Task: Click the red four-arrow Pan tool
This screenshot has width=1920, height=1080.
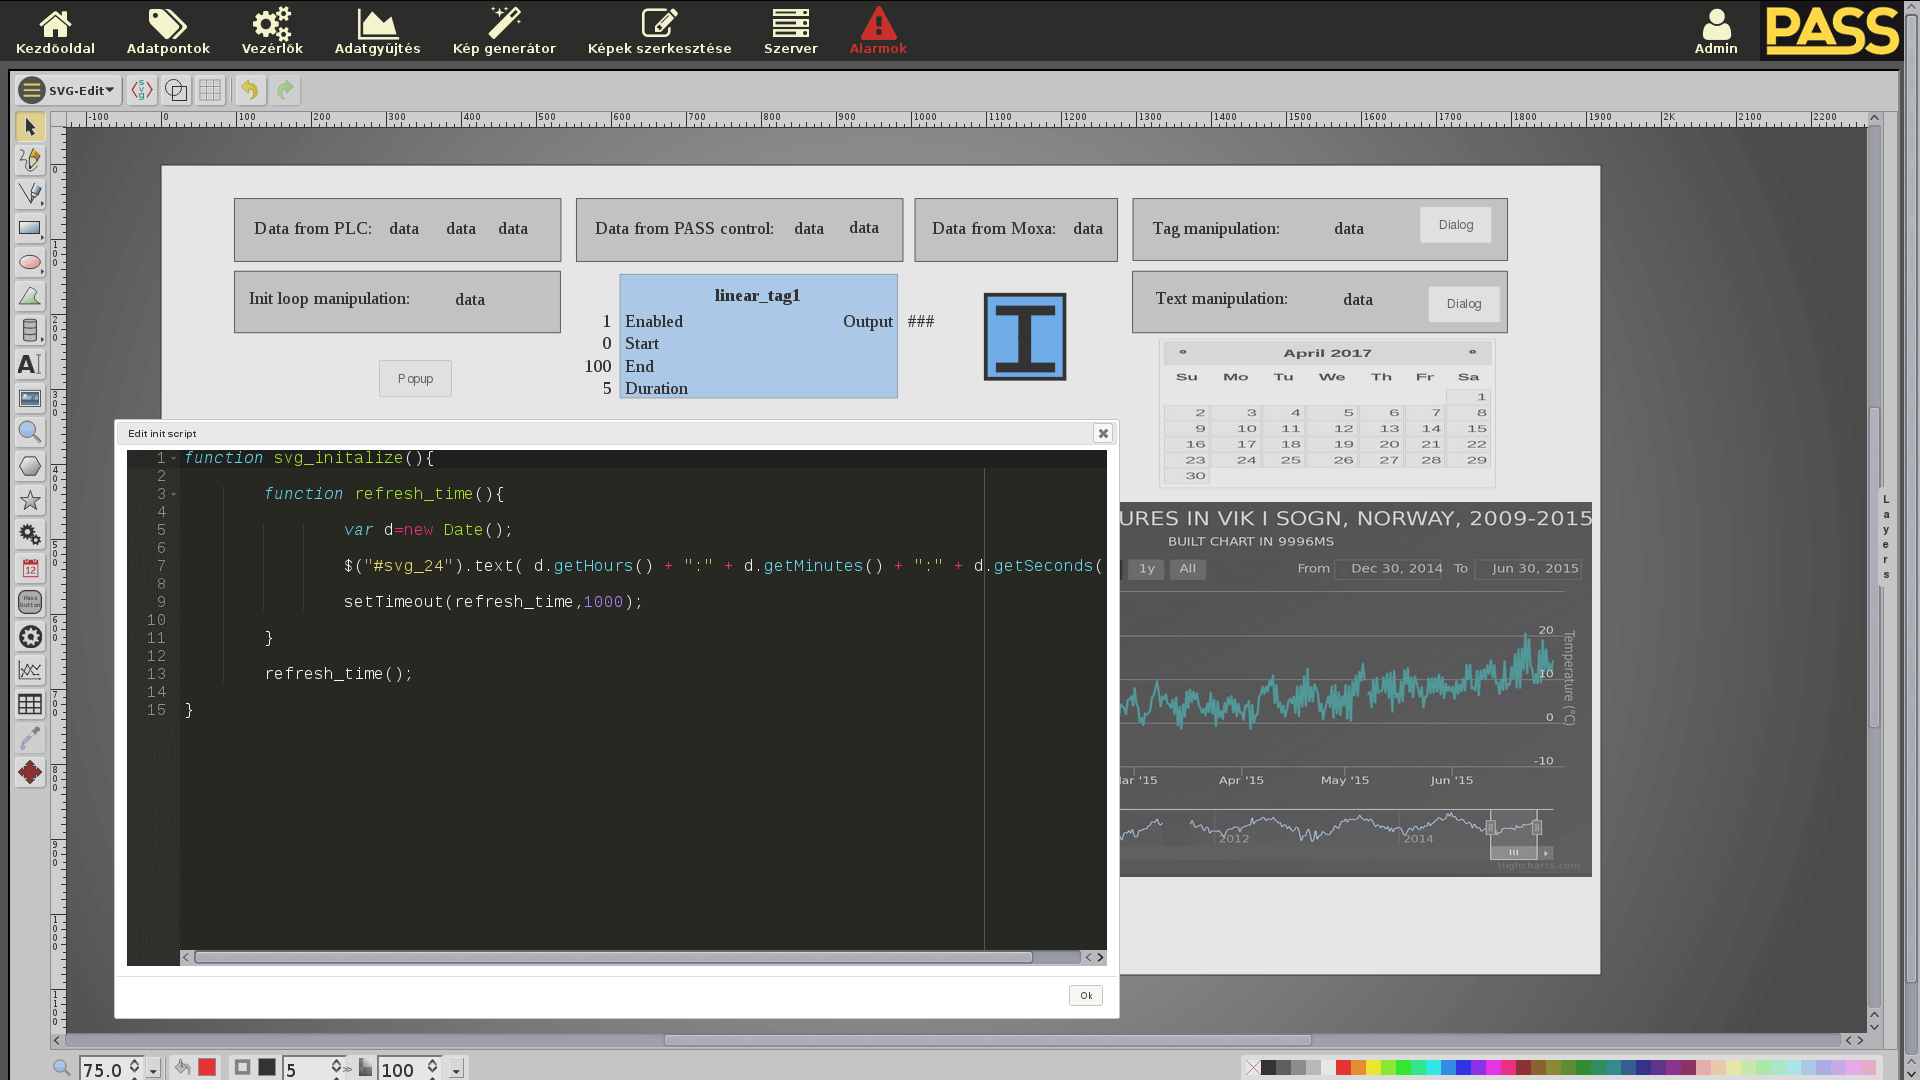Action: [x=30, y=772]
